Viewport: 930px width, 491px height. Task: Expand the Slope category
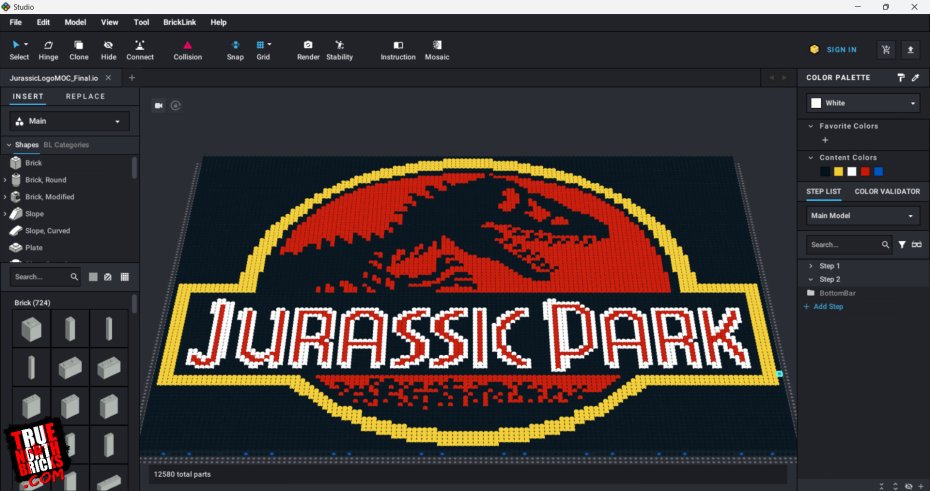pos(5,213)
